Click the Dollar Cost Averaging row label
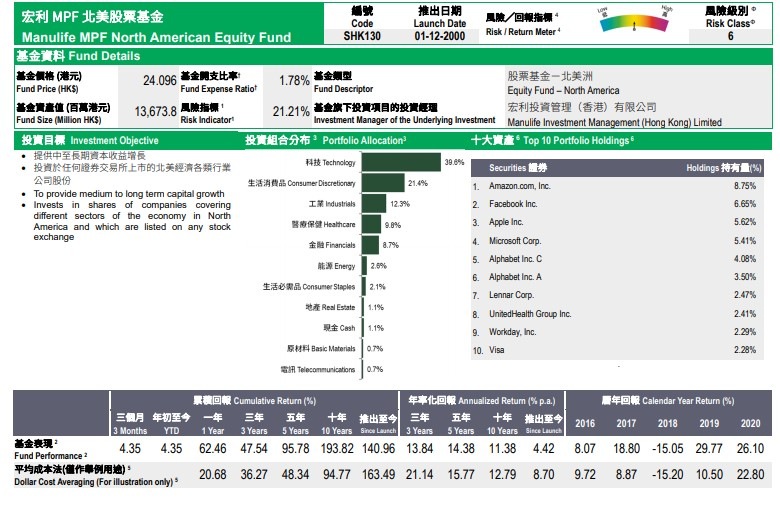Screen dimensions: 780x506 click(x=97, y=476)
